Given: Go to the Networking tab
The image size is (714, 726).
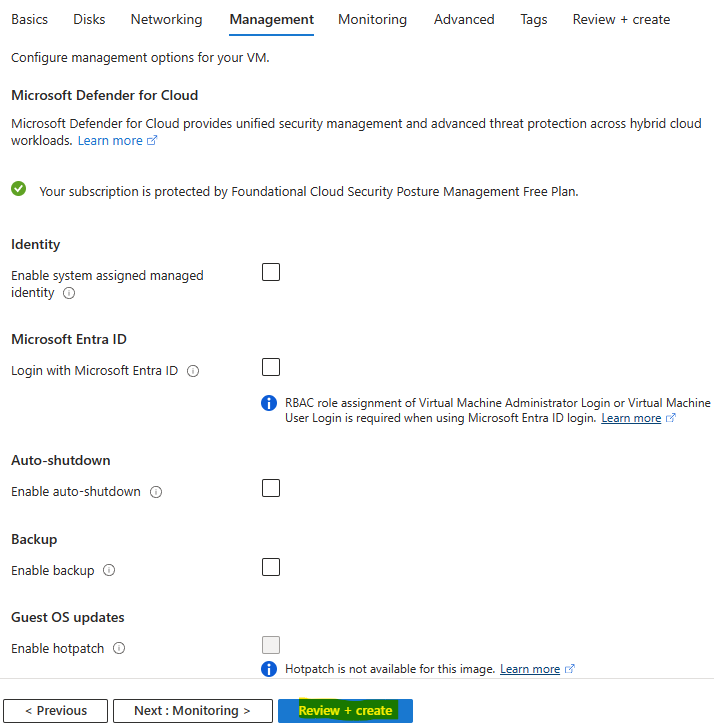Looking at the screenshot, I should (166, 19).
